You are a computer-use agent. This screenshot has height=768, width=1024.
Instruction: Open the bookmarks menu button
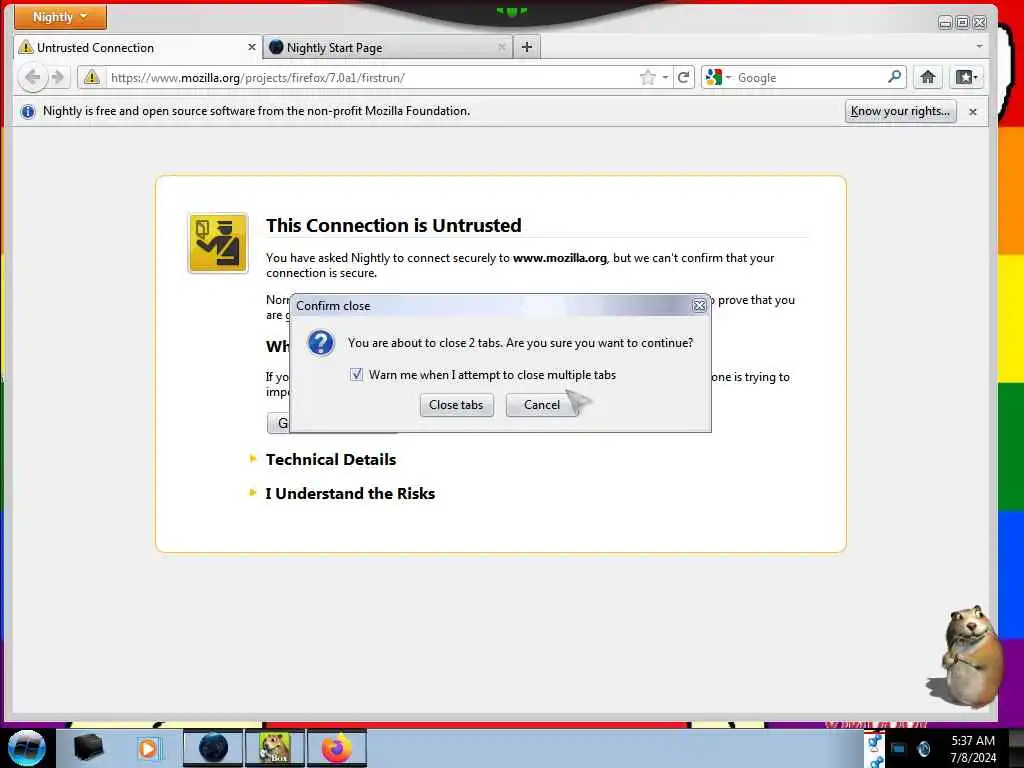coord(966,78)
